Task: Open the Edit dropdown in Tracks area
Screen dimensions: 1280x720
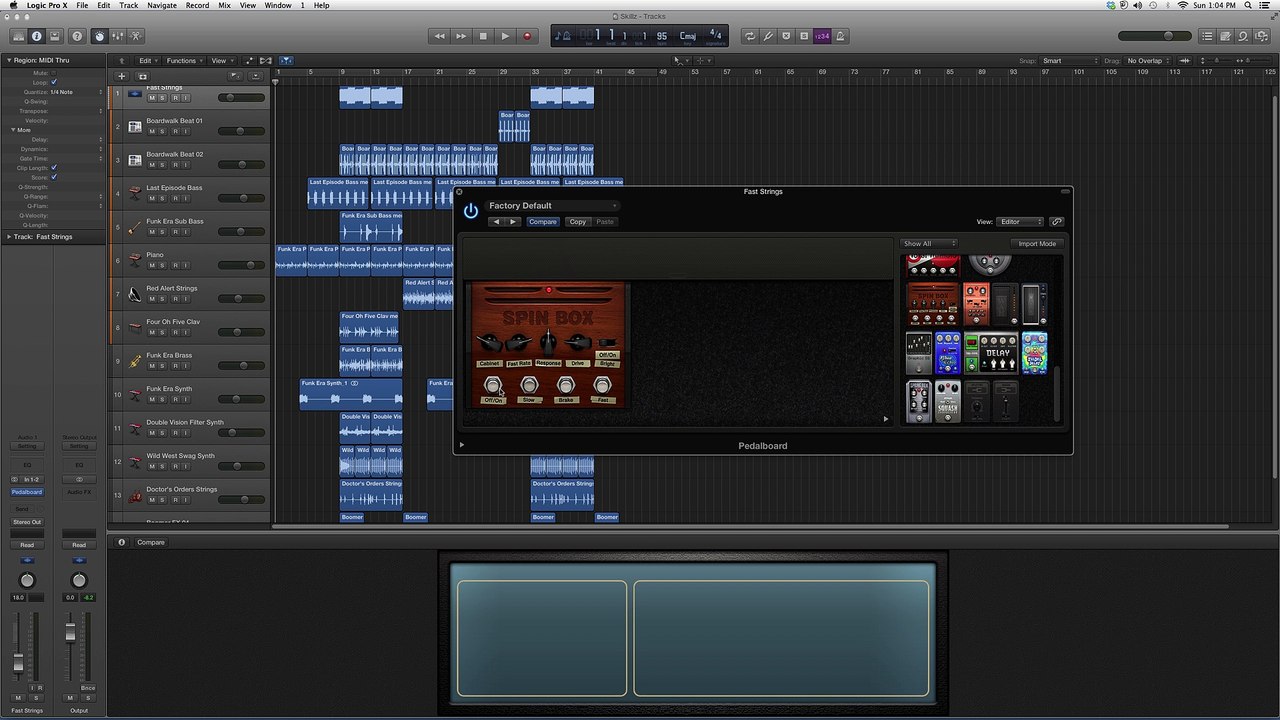Action: [x=148, y=61]
